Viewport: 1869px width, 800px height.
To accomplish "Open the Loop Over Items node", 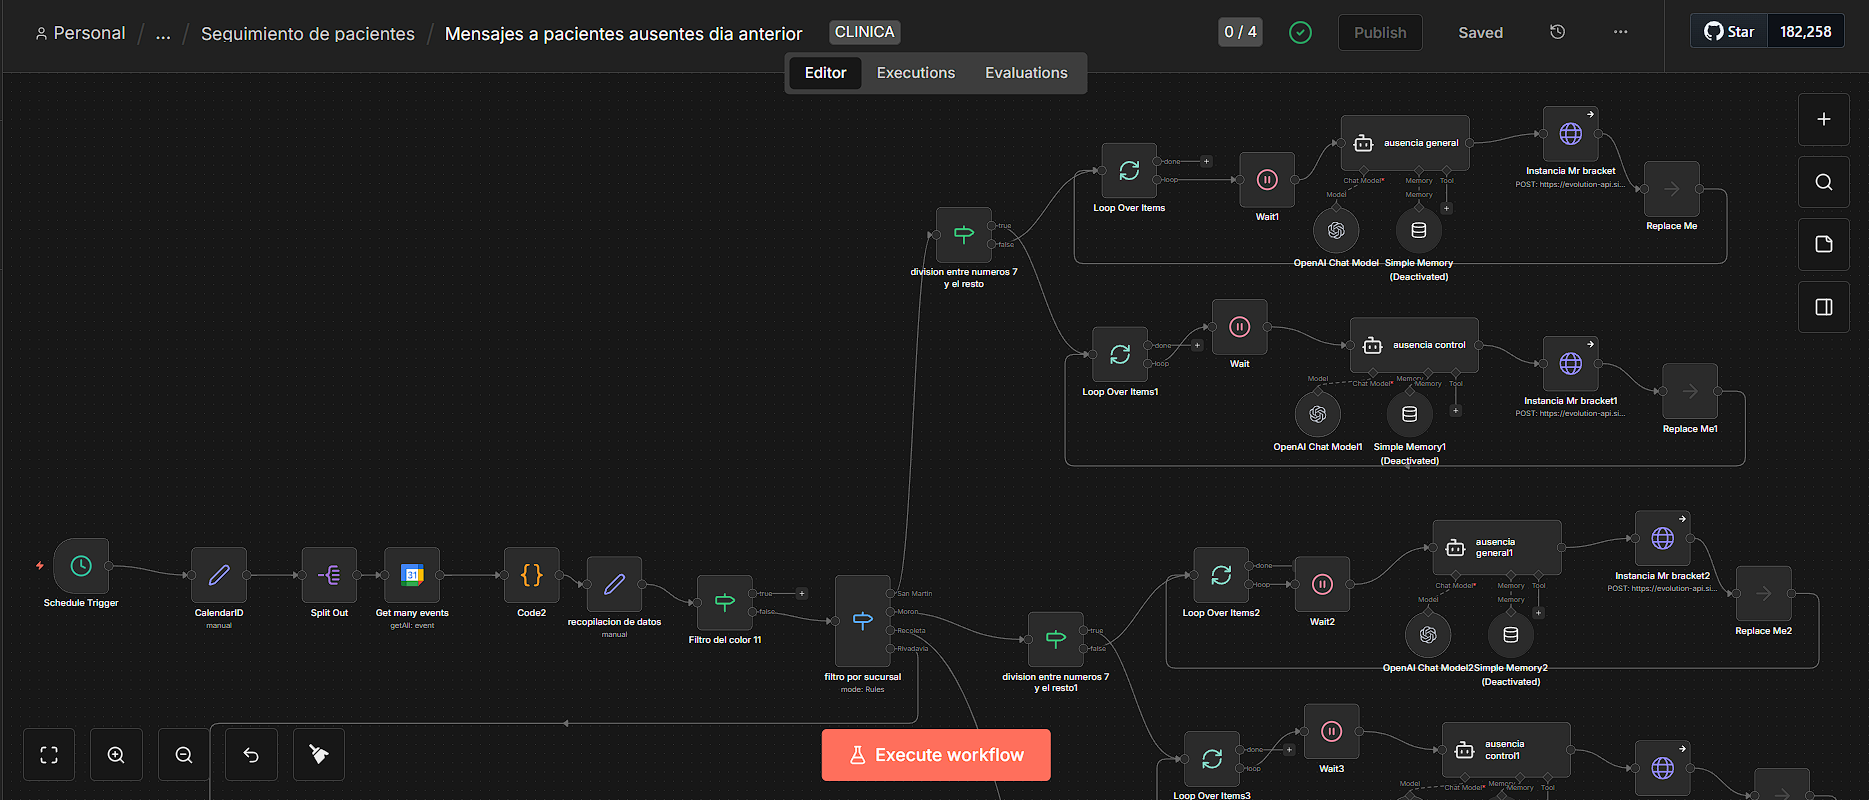I will (1129, 171).
